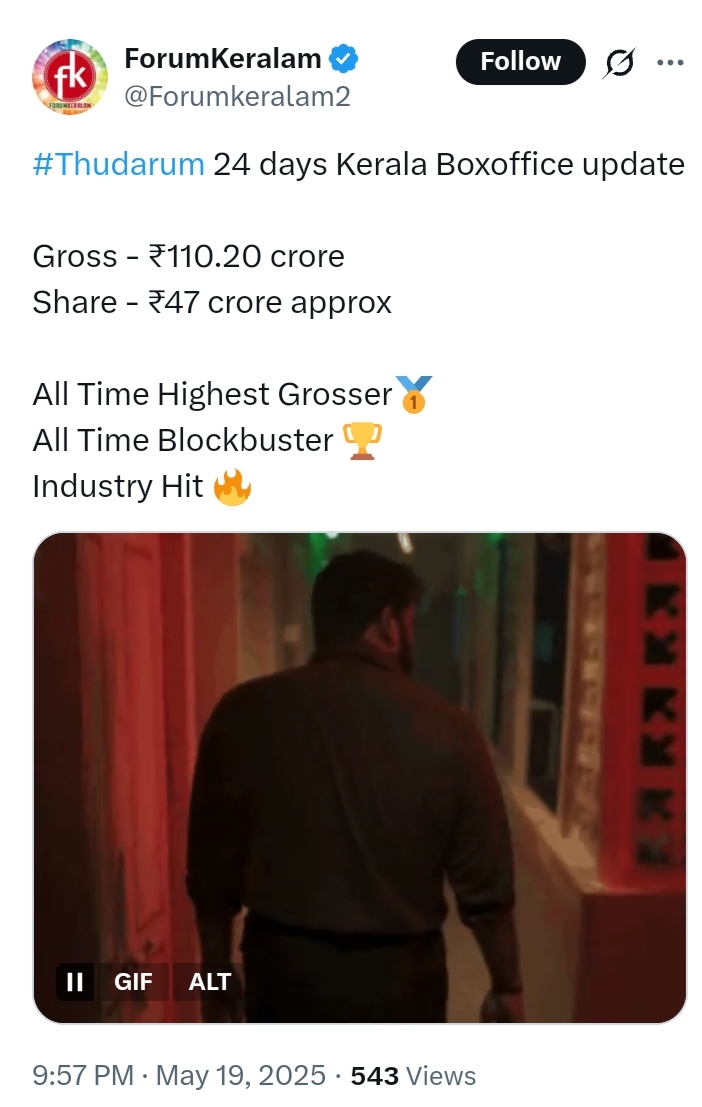Viewport: 702px width, 1107px height.
Task: Open the ForumKeralam profile avatar
Action: [x=69, y=76]
